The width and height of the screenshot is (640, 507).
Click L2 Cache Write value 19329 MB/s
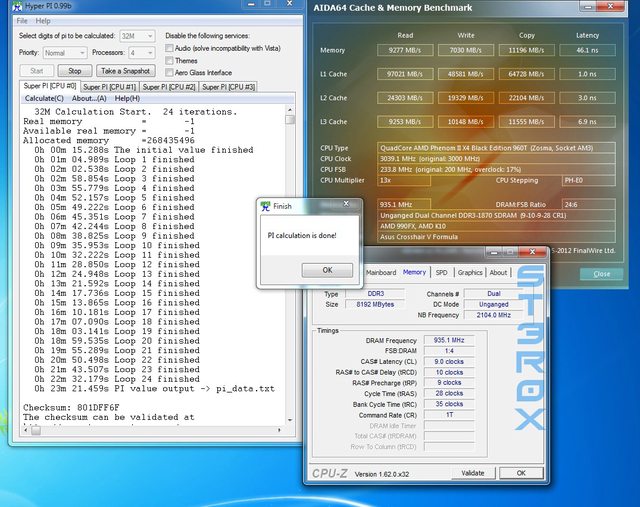pos(465,98)
